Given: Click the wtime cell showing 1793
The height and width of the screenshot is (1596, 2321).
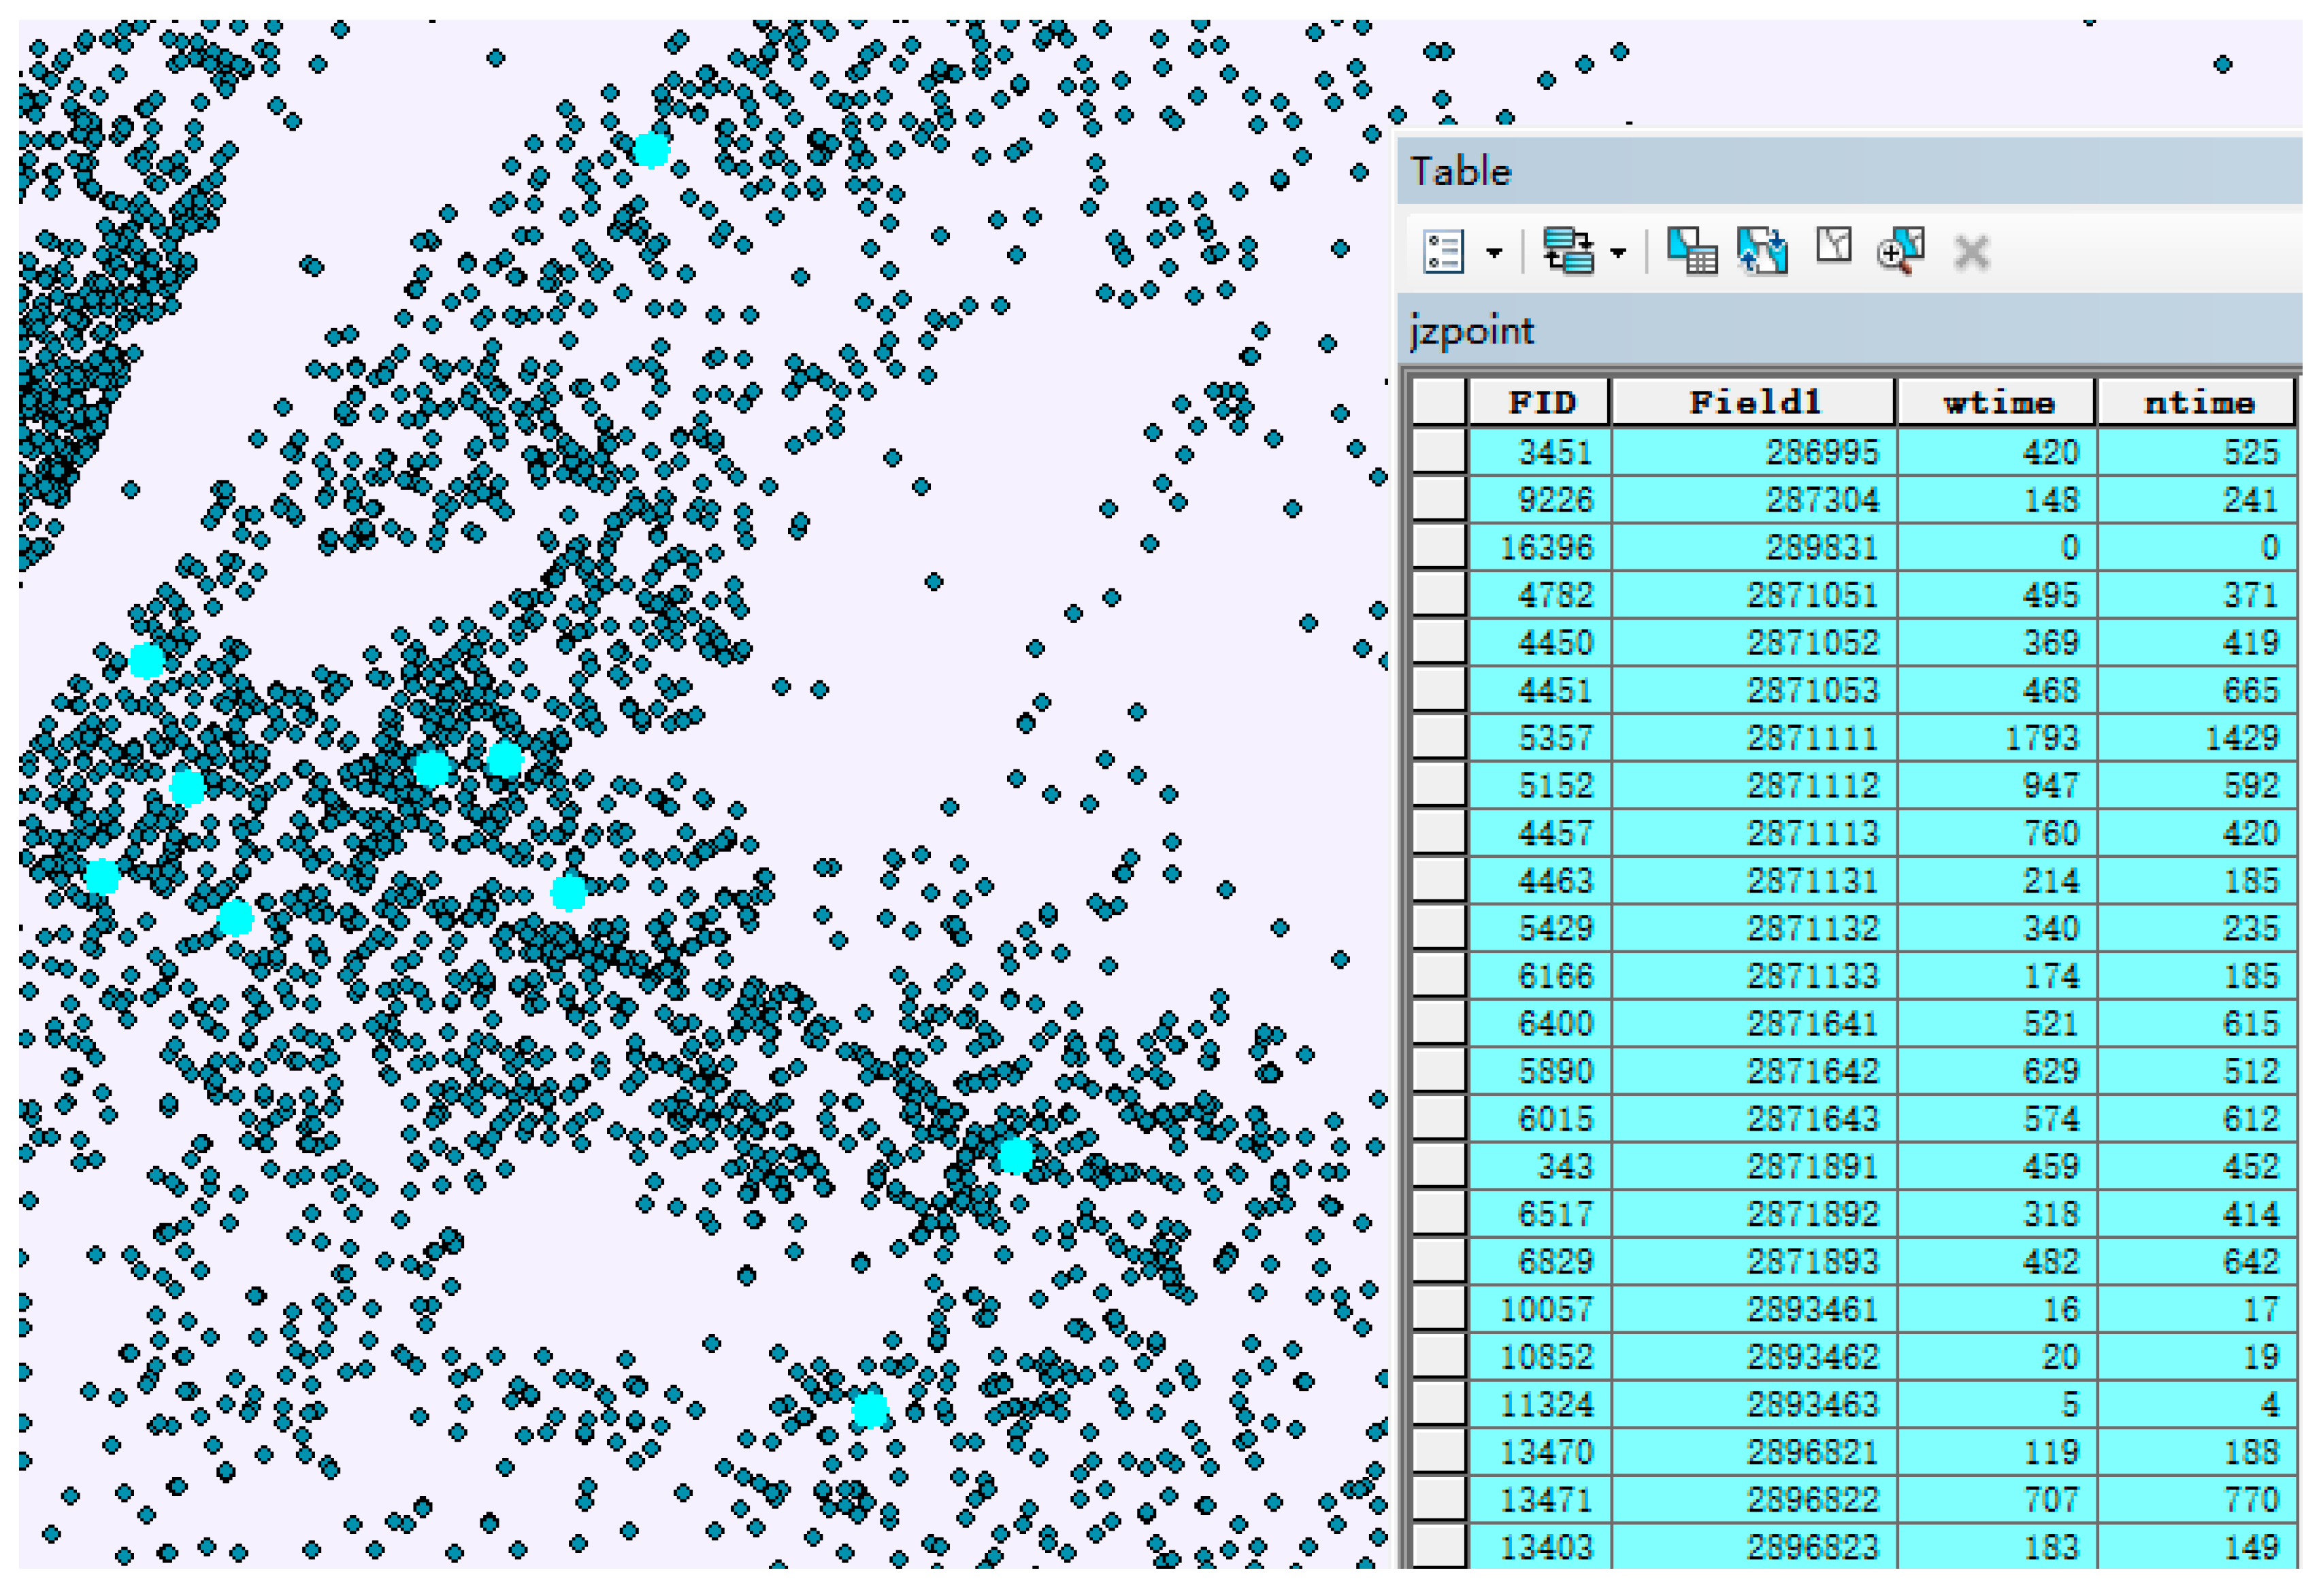Looking at the screenshot, I should pos(1997,738).
